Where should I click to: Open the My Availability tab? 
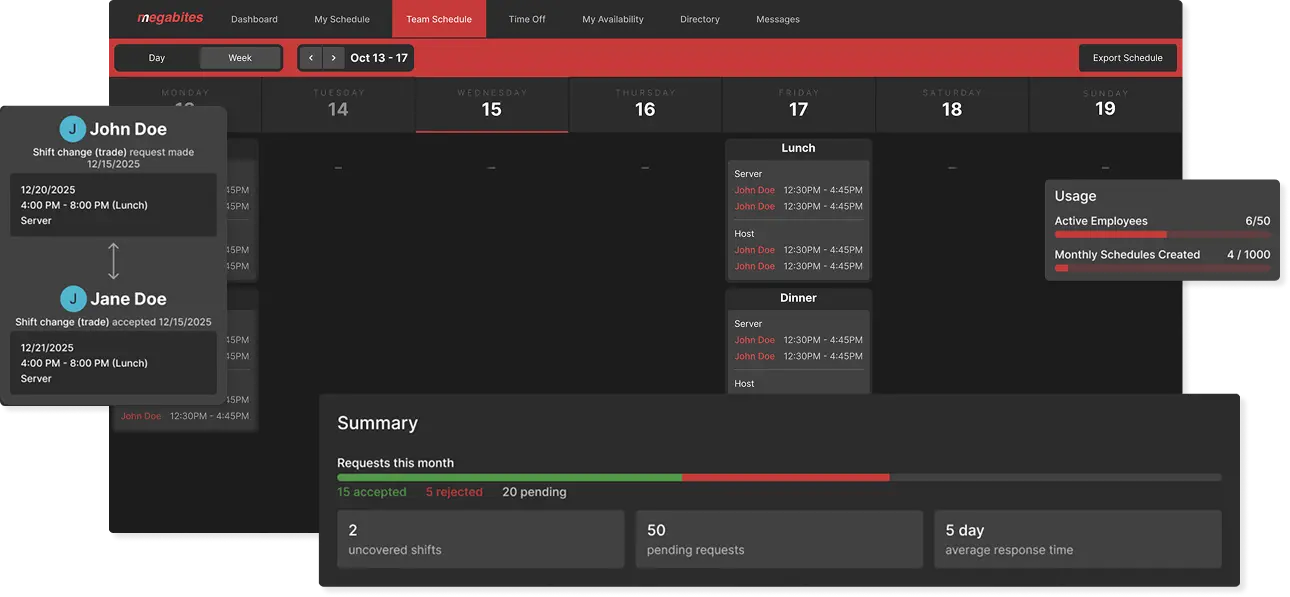pyautogui.click(x=613, y=19)
